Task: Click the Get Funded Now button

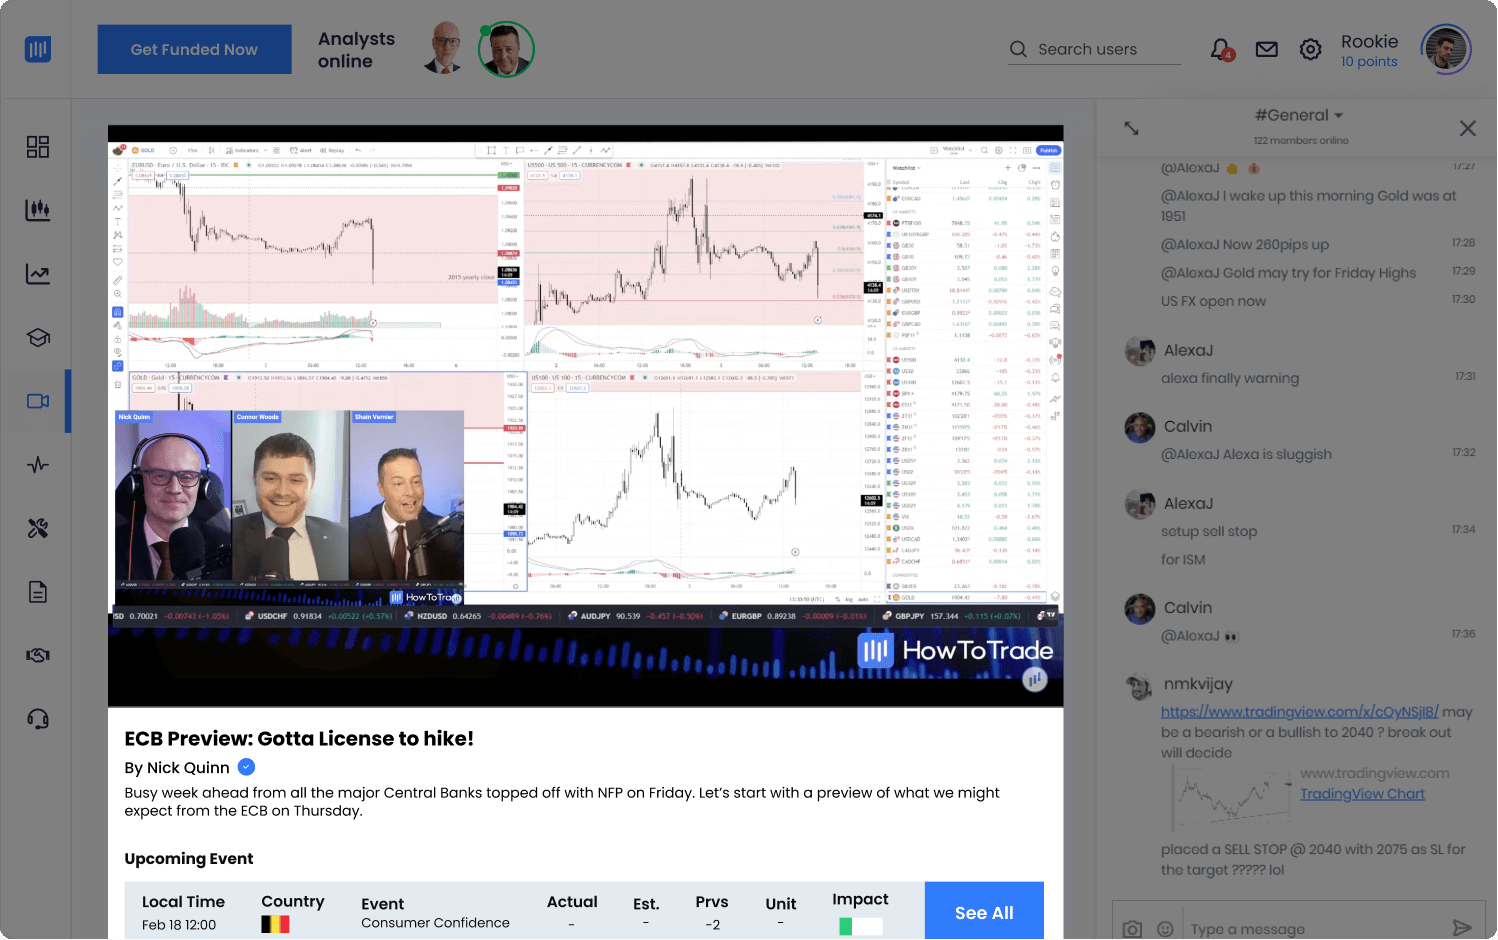Action: pyautogui.click(x=194, y=49)
